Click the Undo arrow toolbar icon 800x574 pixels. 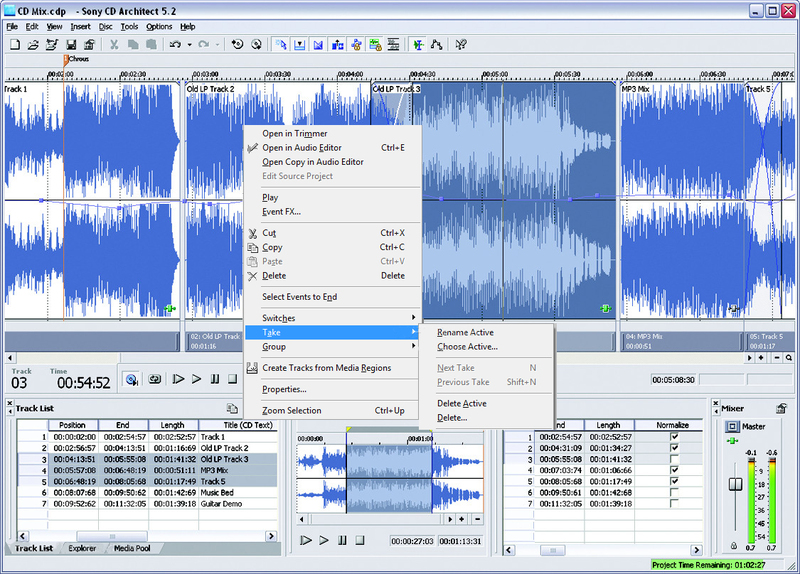point(175,45)
